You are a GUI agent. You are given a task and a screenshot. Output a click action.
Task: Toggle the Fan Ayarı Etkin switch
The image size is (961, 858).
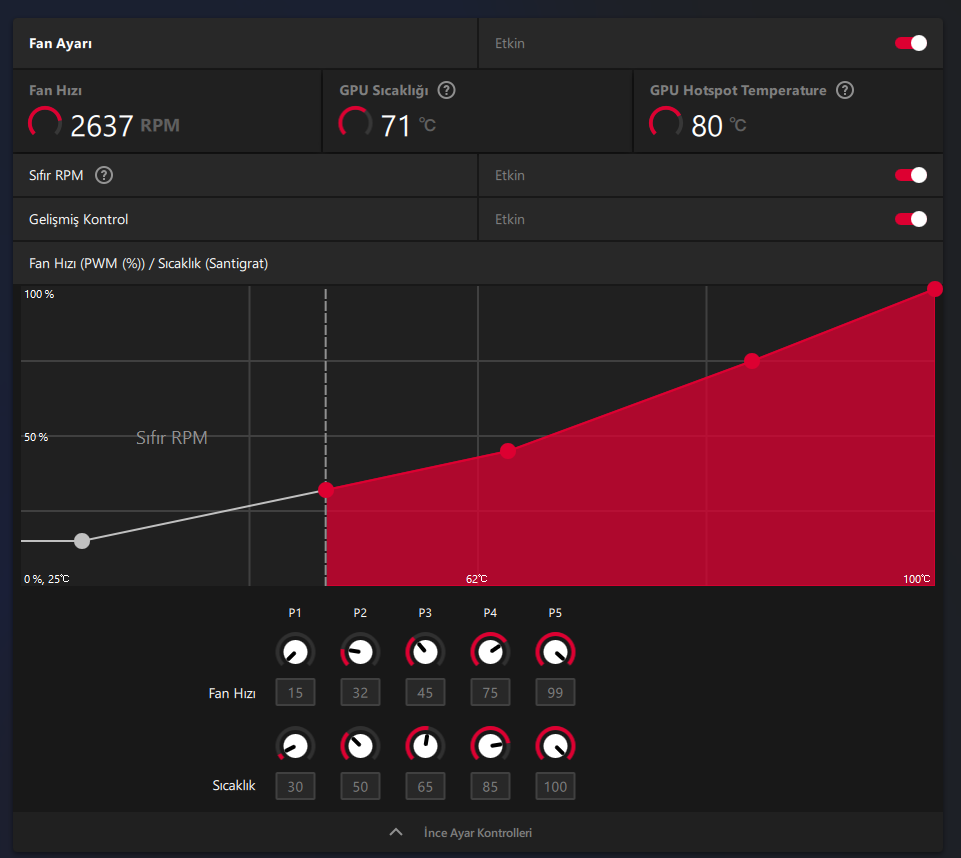pos(911,43)
